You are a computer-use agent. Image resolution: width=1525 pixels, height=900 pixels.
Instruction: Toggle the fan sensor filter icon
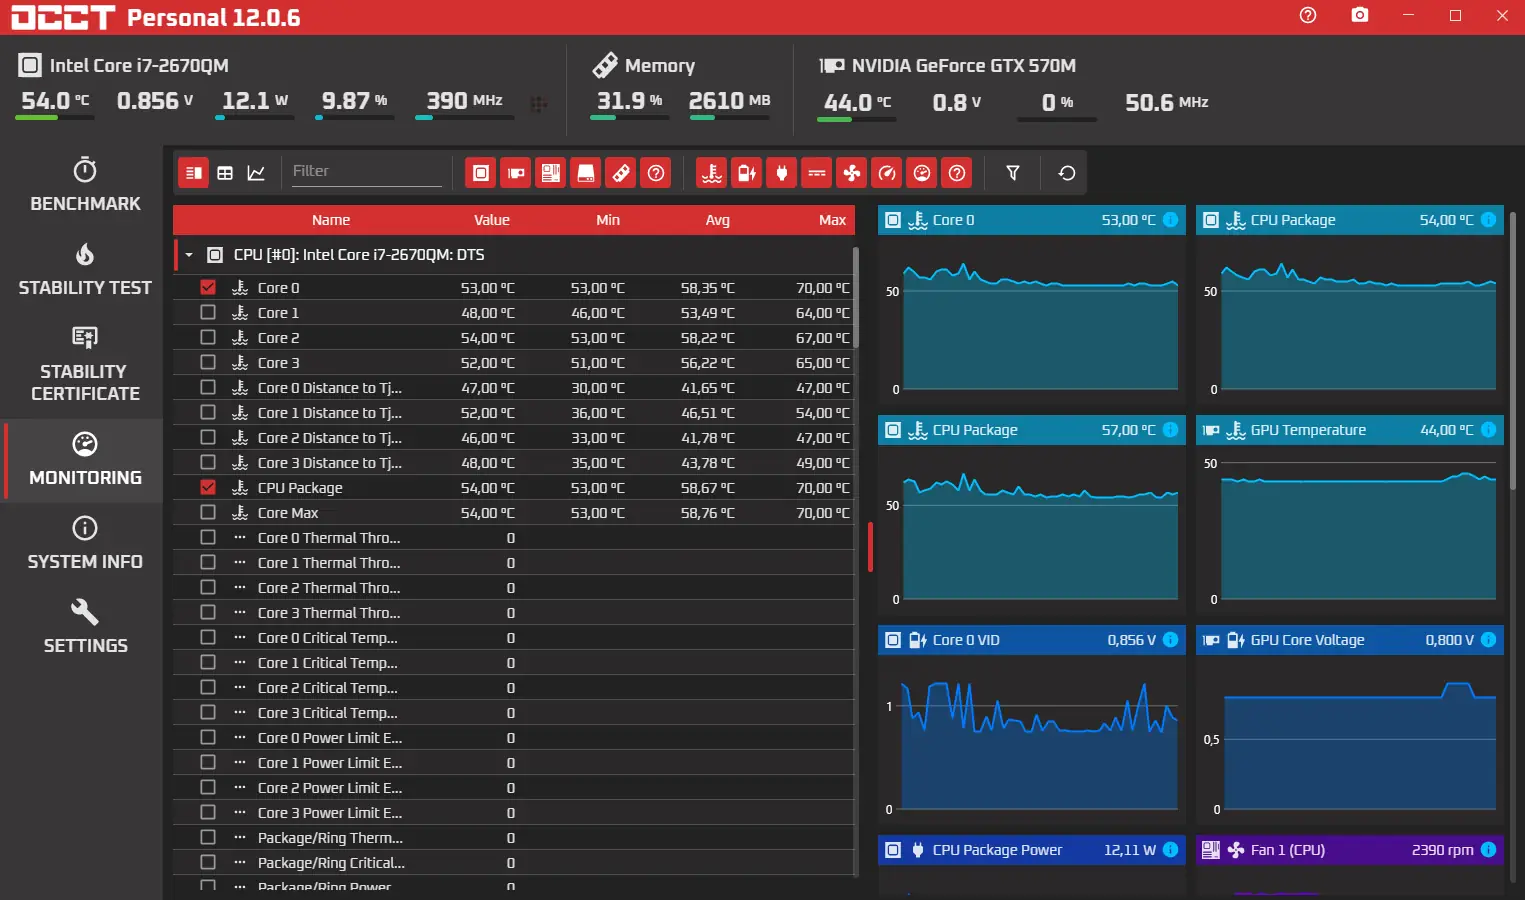(852, 173)
